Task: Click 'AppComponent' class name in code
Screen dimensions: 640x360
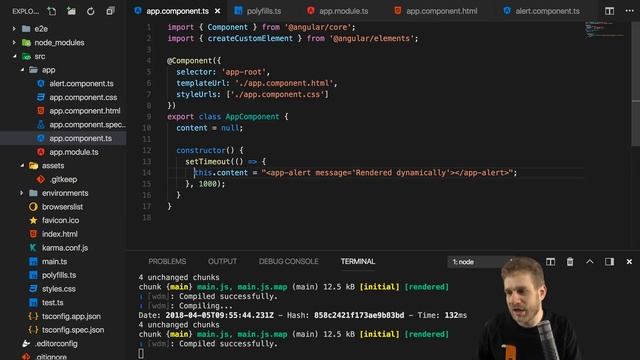Action: coord(252,117)
